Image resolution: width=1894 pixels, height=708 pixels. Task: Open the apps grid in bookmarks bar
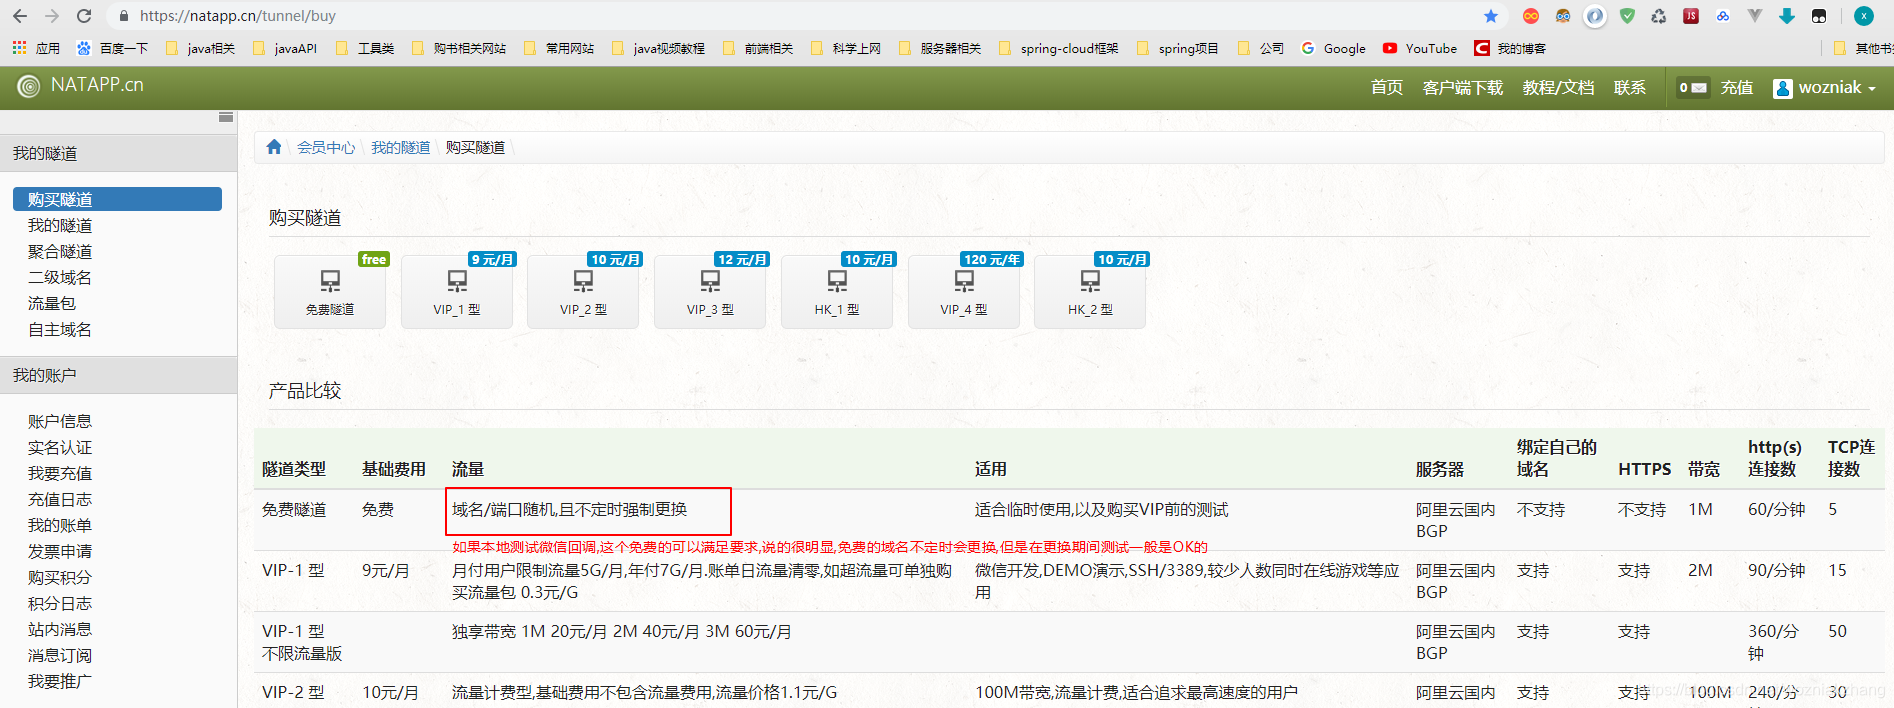coord(35,48)
